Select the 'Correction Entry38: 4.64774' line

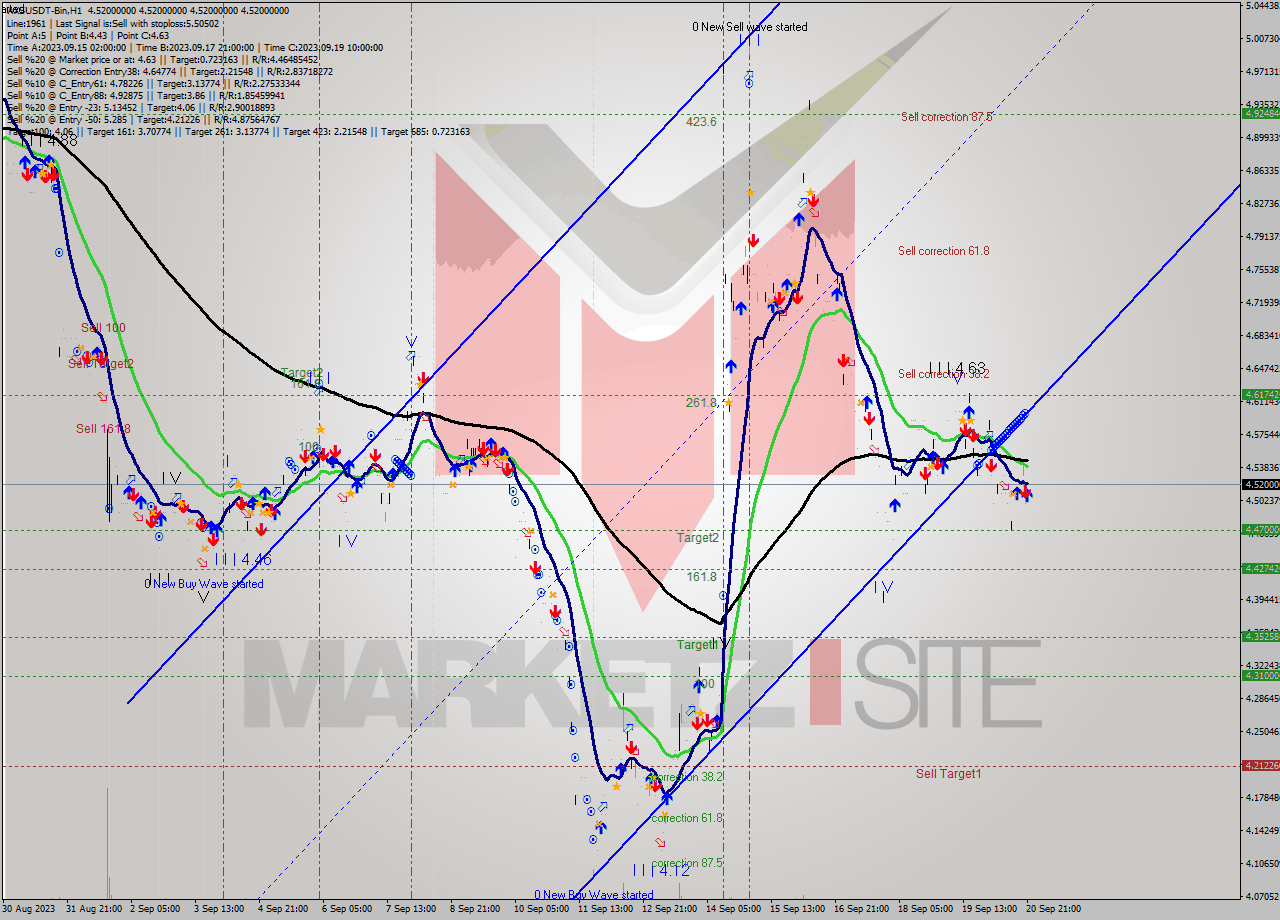point(169,71)
